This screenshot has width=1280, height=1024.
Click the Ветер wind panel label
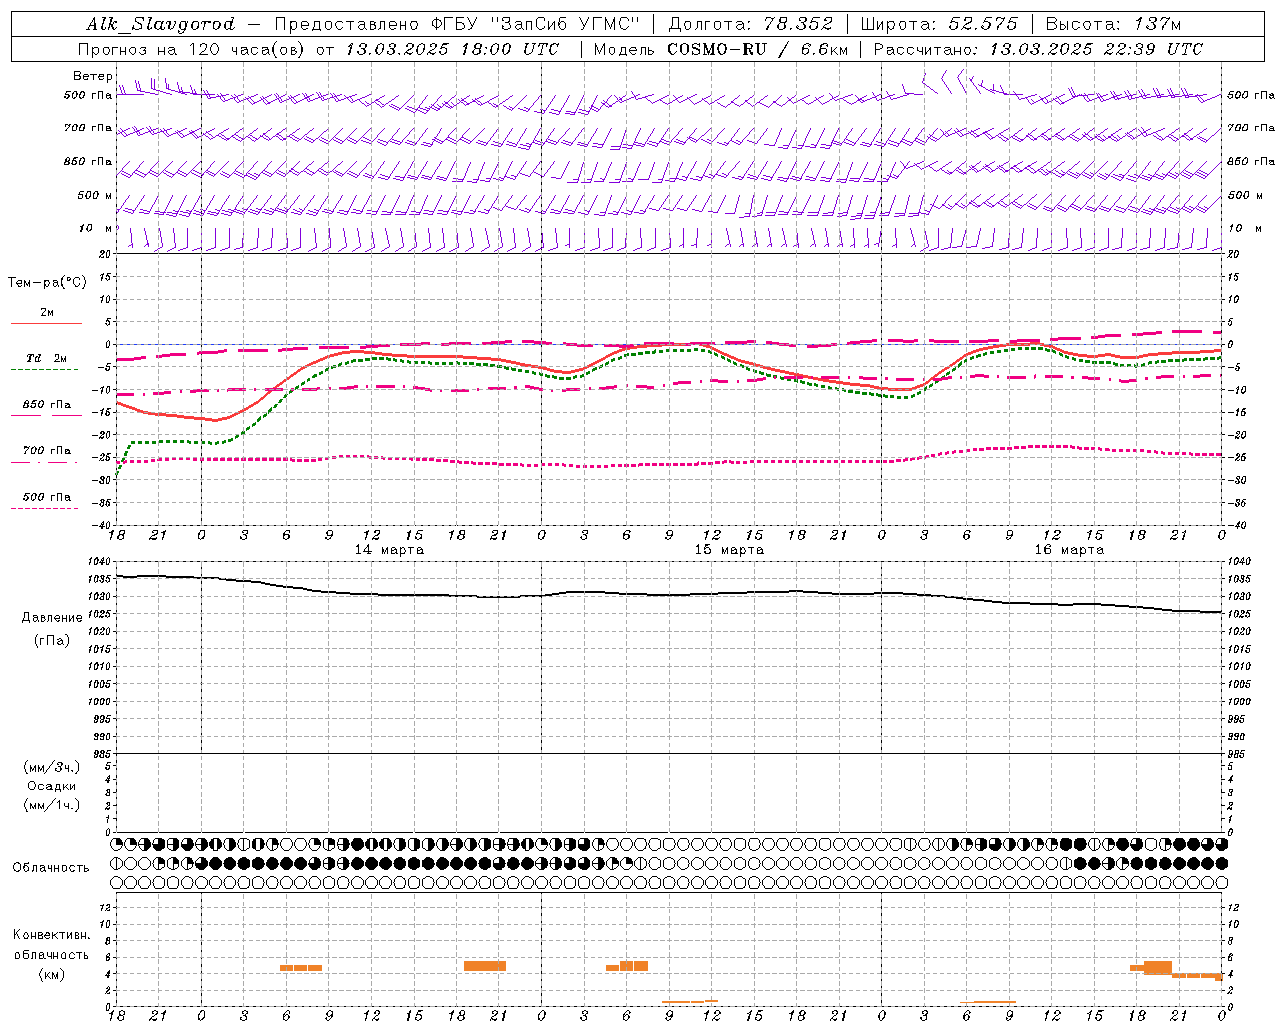93,76
